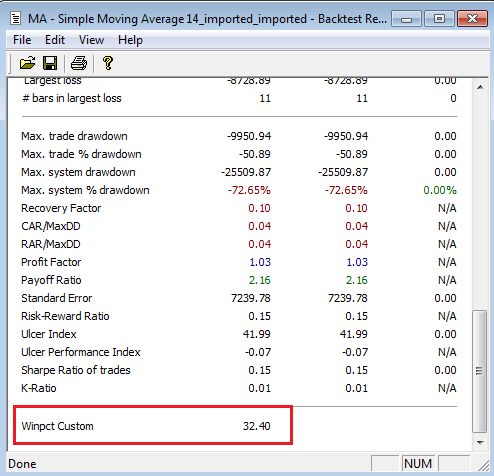Click the '# bars in largest loss' label
The height and width of the screenshot is (476, 494).
[x=72, y=98]
